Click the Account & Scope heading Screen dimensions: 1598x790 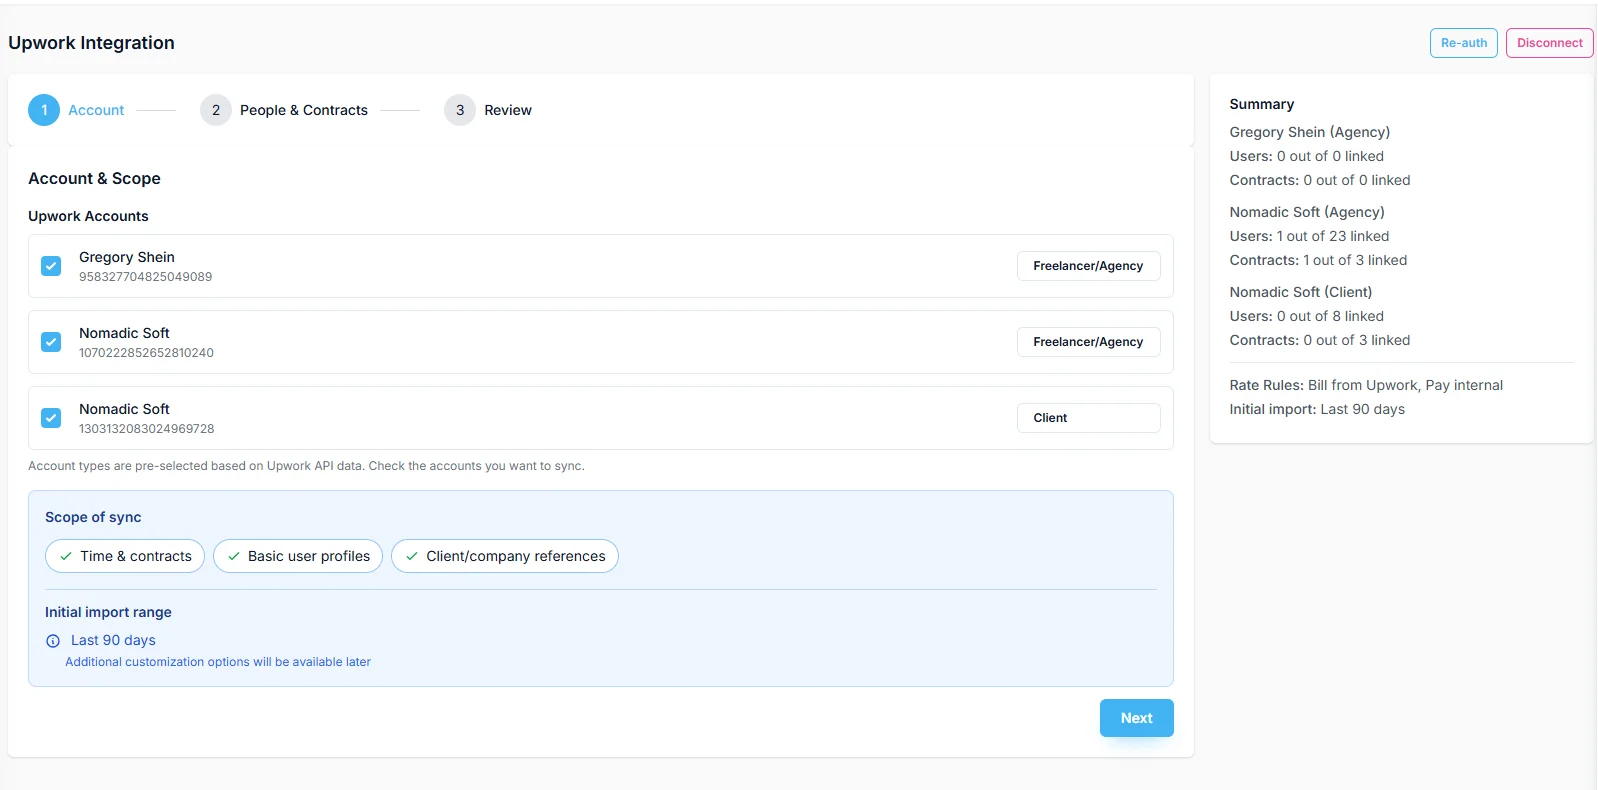[x=94, y=178]
